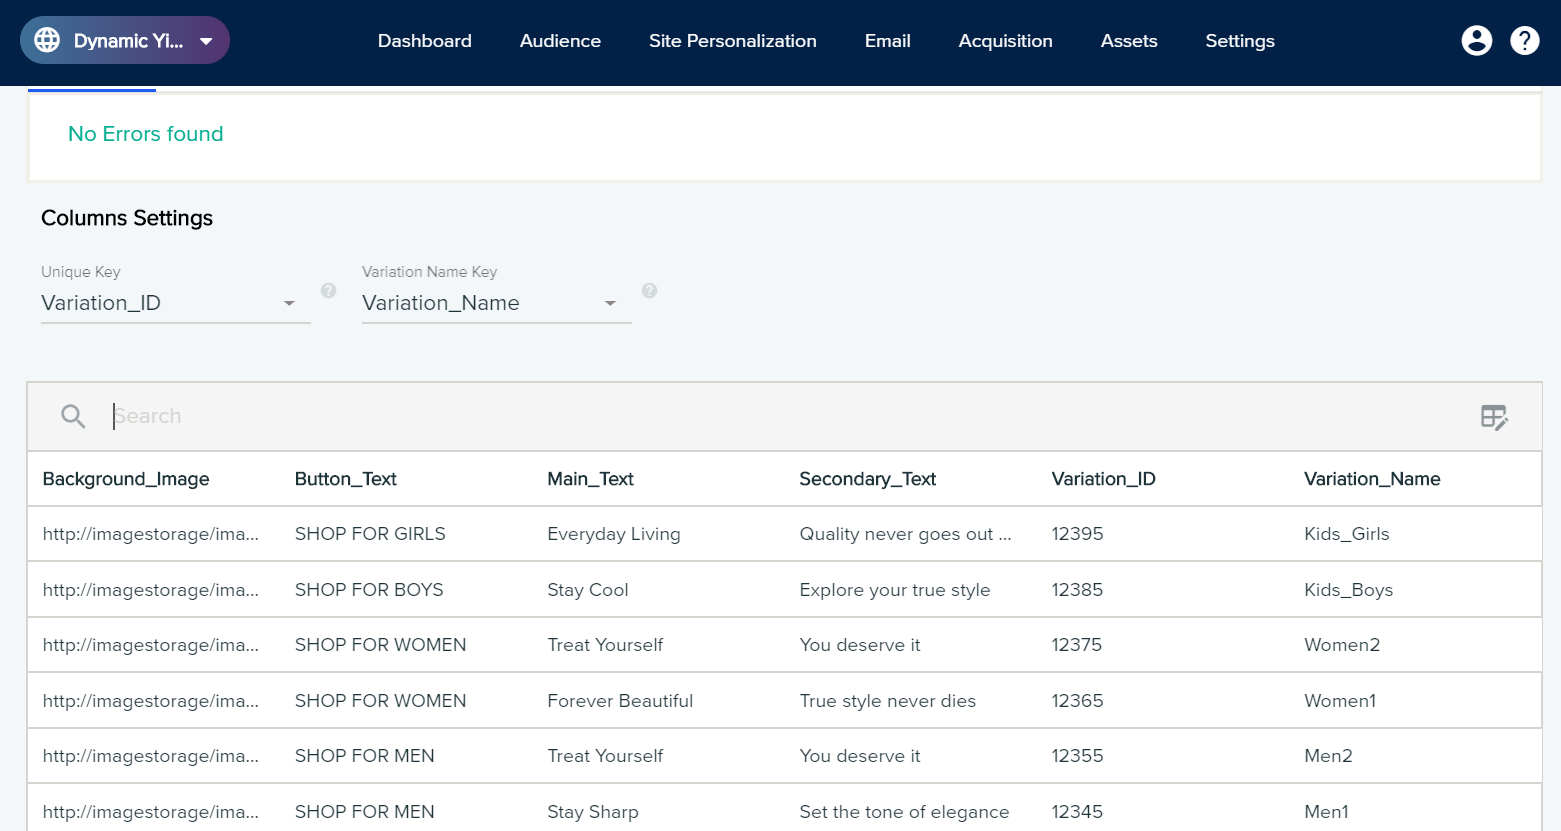Click image URL in Men2 row

coord(151,756)
